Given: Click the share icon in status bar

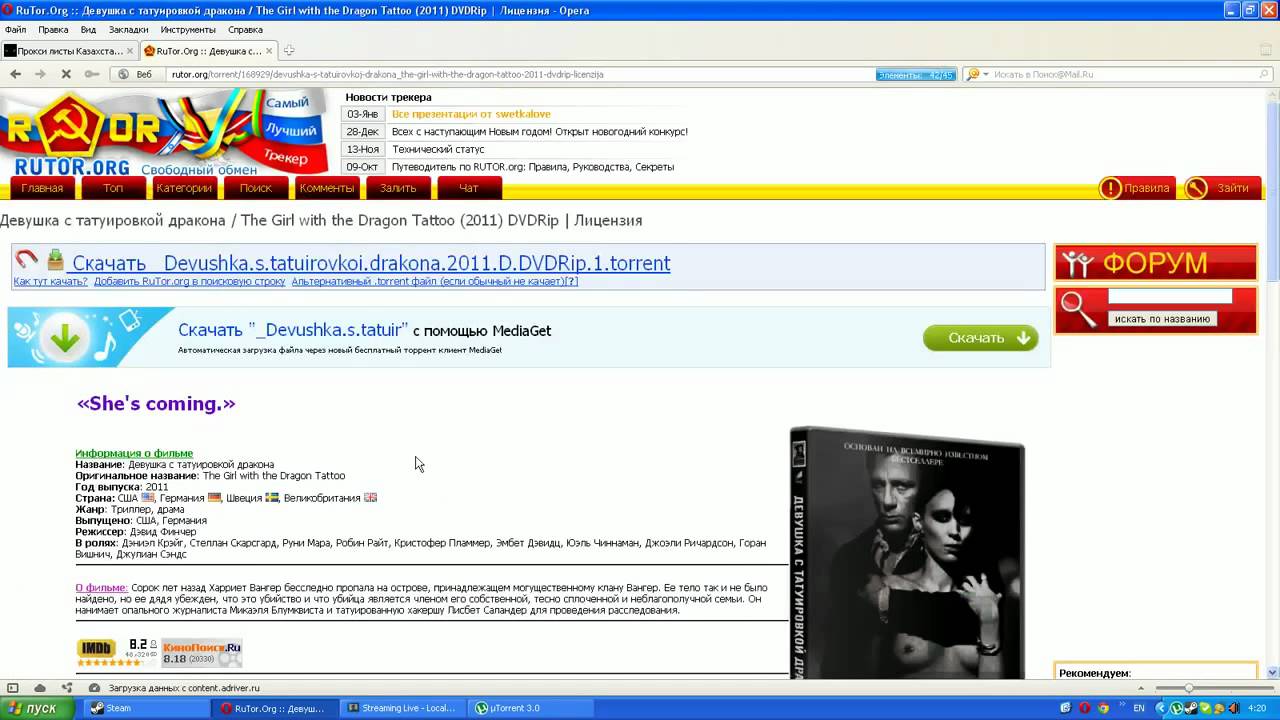Looking at the screenshot, I should pyautogui.click(x=67, y=688).
